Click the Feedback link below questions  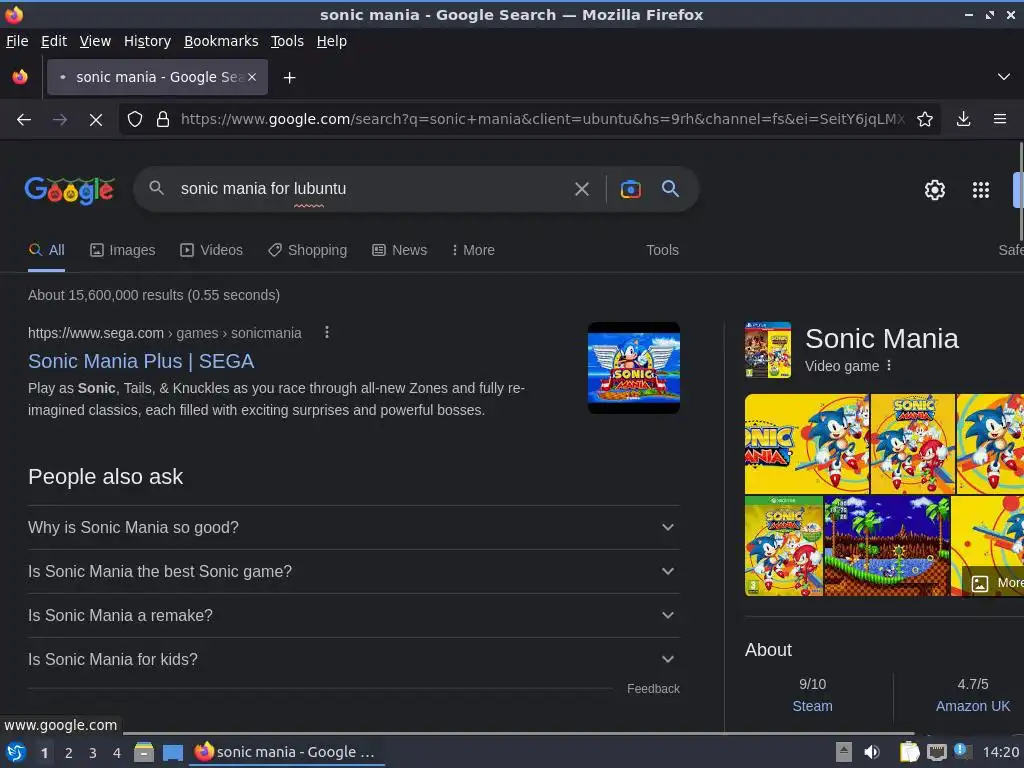(653, 689)
